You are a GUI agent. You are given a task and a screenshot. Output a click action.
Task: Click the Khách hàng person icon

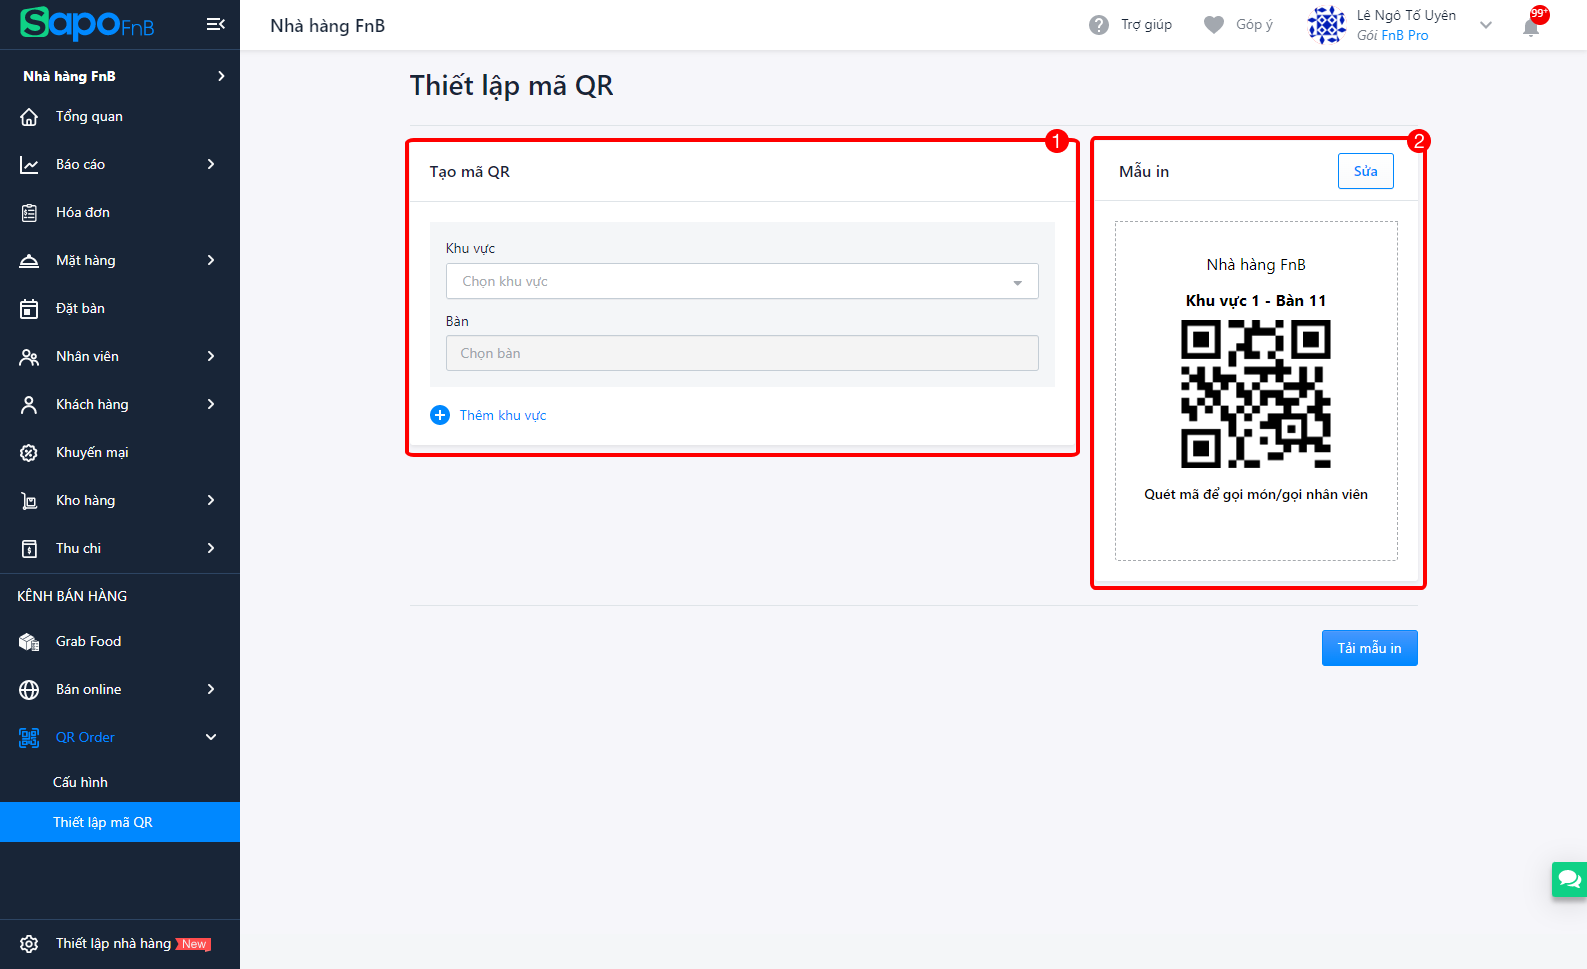click(29, 405)
